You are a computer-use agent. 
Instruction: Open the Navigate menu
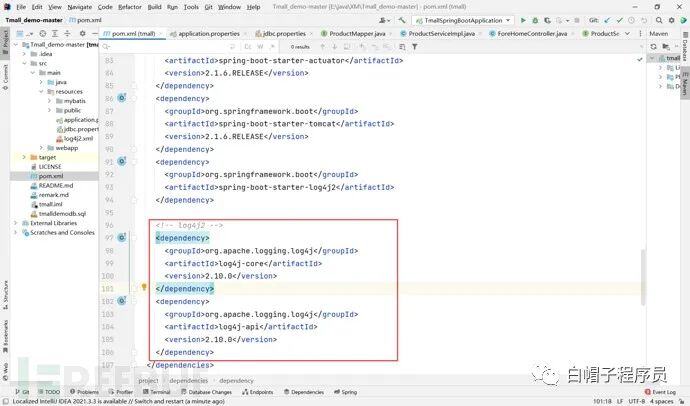[x=80, y=7]
